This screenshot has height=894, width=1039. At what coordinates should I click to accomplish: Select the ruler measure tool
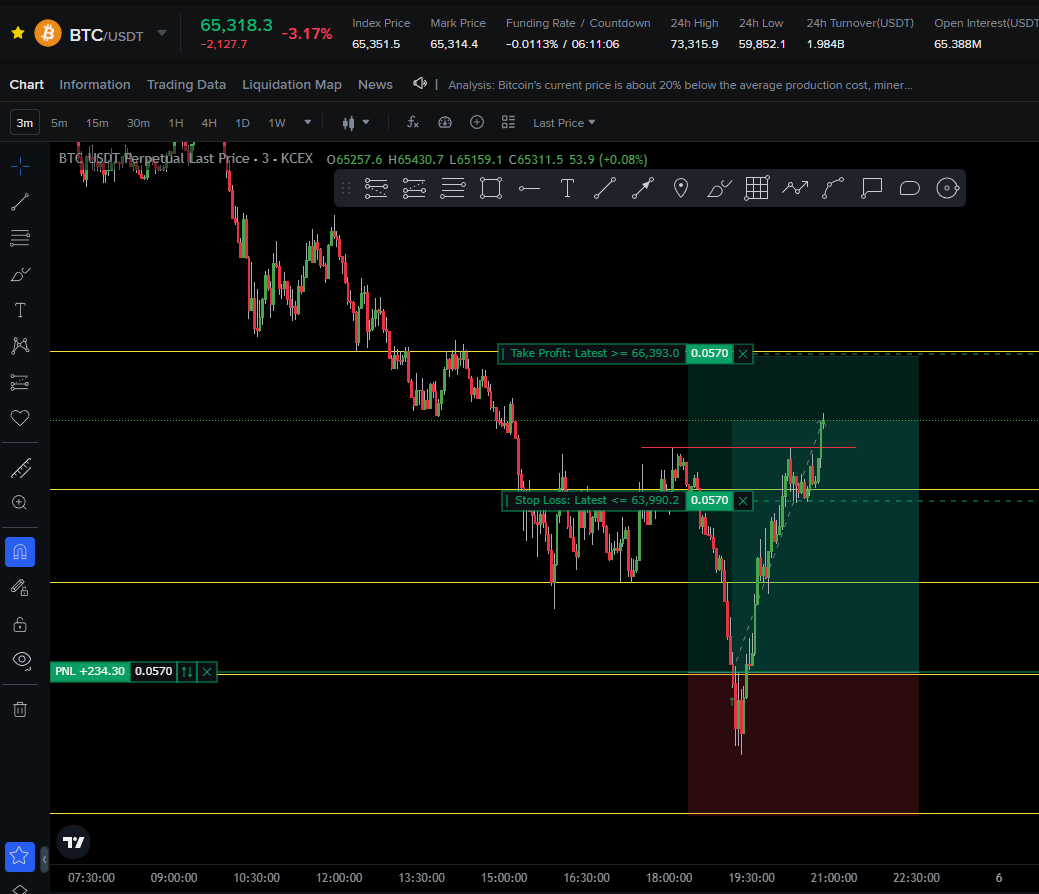click(20, 468)
